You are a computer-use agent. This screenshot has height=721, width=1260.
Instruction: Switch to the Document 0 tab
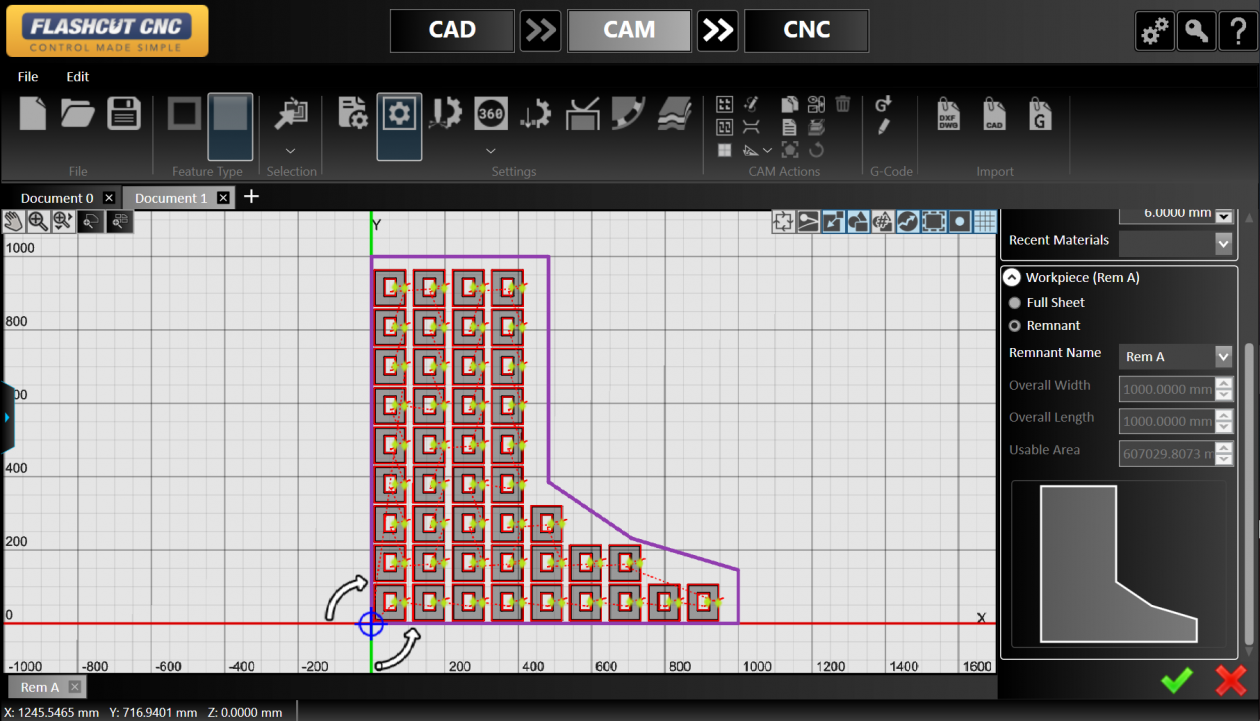[55, 197]
